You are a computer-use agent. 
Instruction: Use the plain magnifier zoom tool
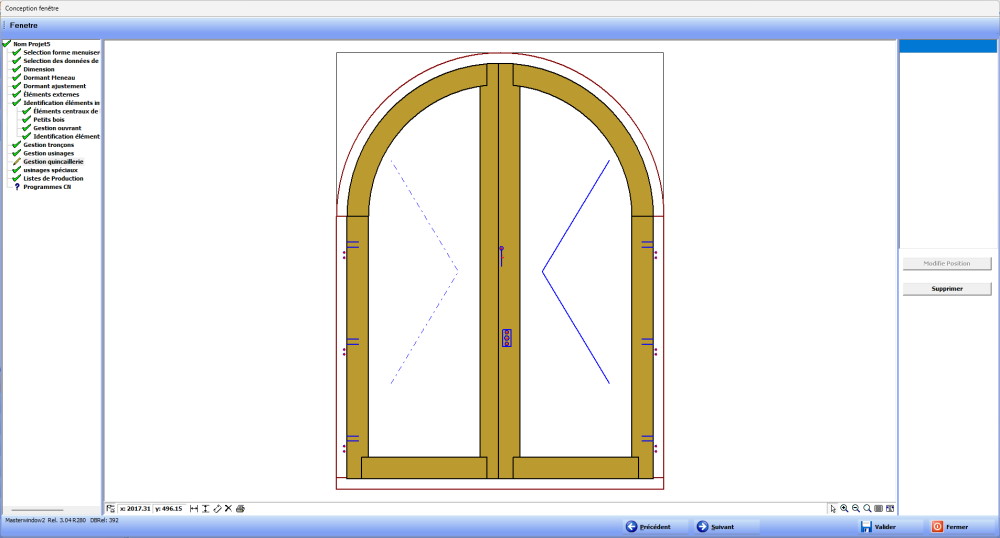coord(867,509)
